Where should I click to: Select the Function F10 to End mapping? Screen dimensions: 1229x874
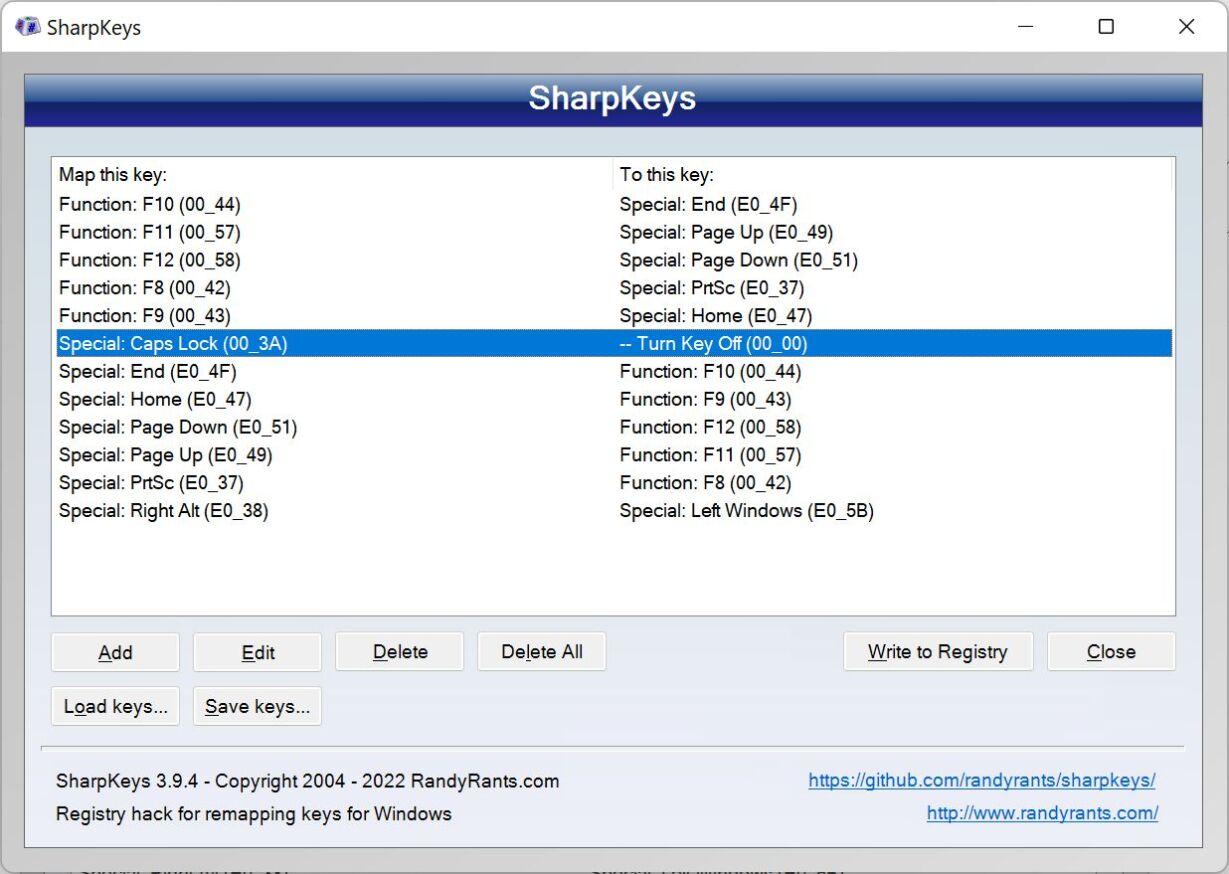point(400,203)
